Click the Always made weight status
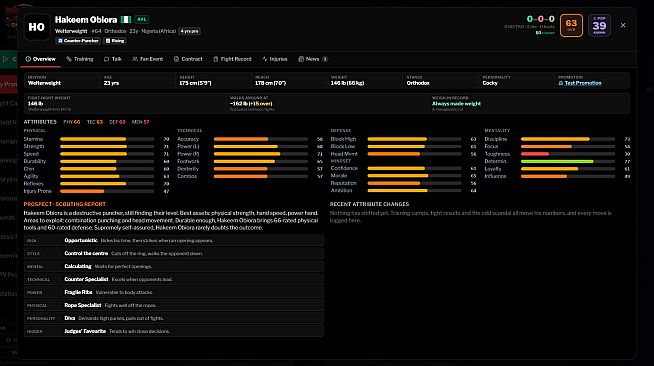 456,103
